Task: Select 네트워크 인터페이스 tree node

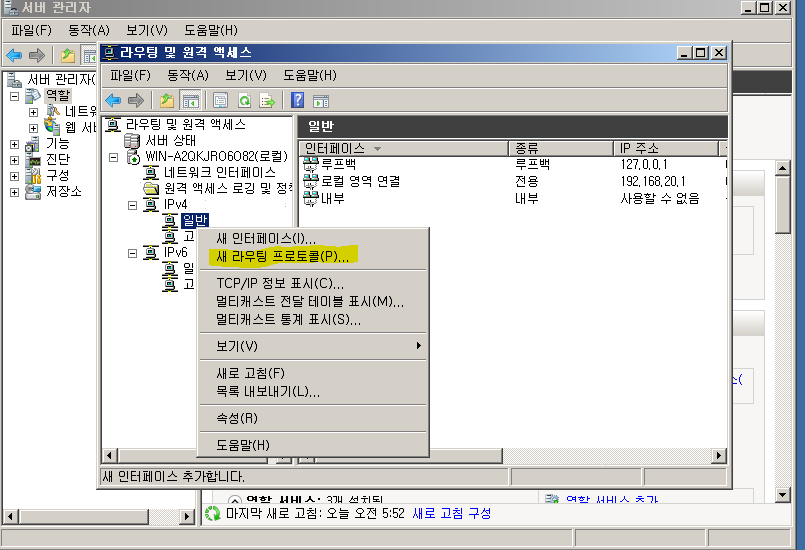Action: (220, 172)
